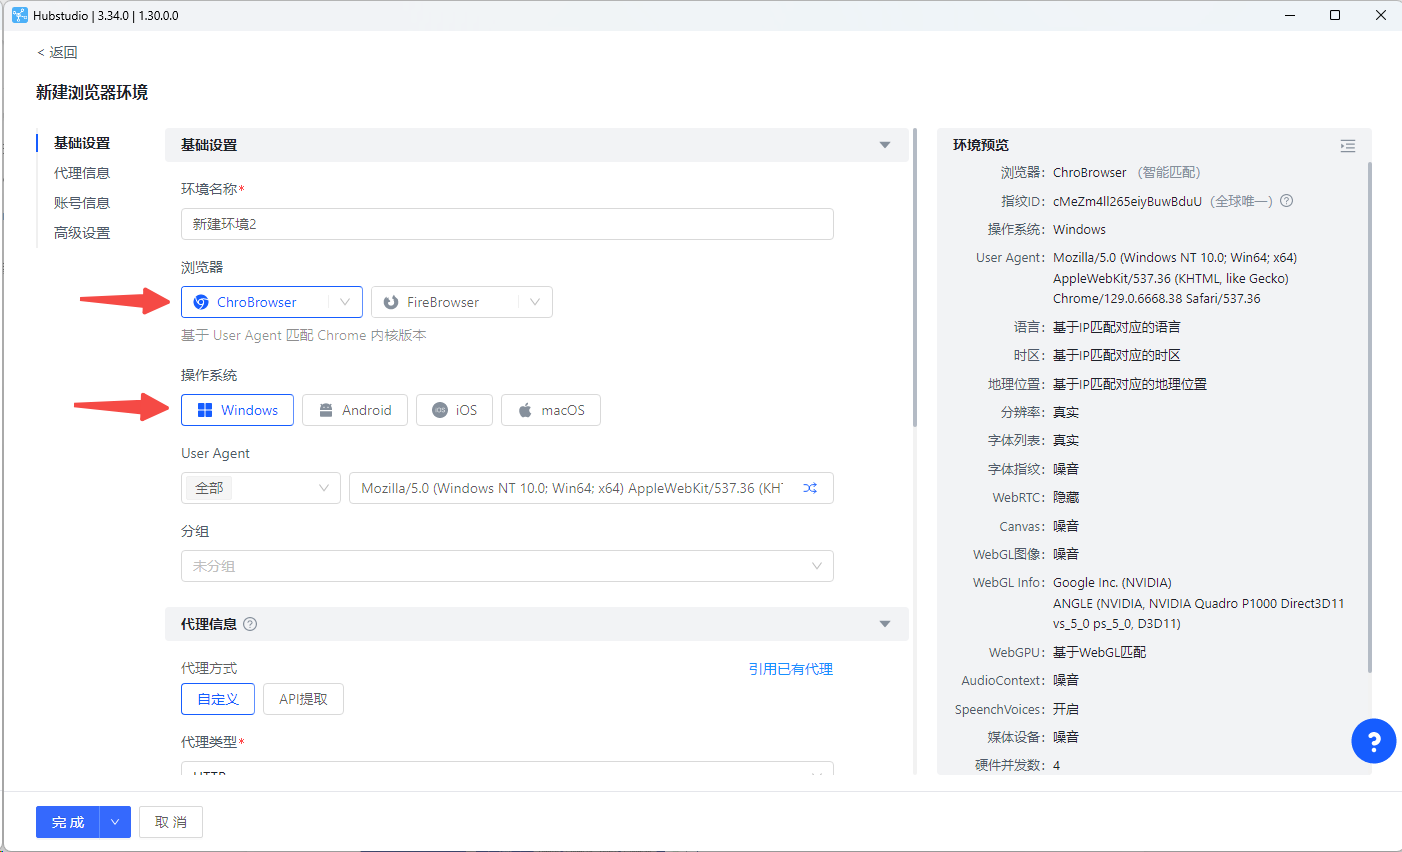The height and width of the screenshot is (852, 1402).
Task: Click the form area vertical scrollbar
Action: [x=915, y=278]
